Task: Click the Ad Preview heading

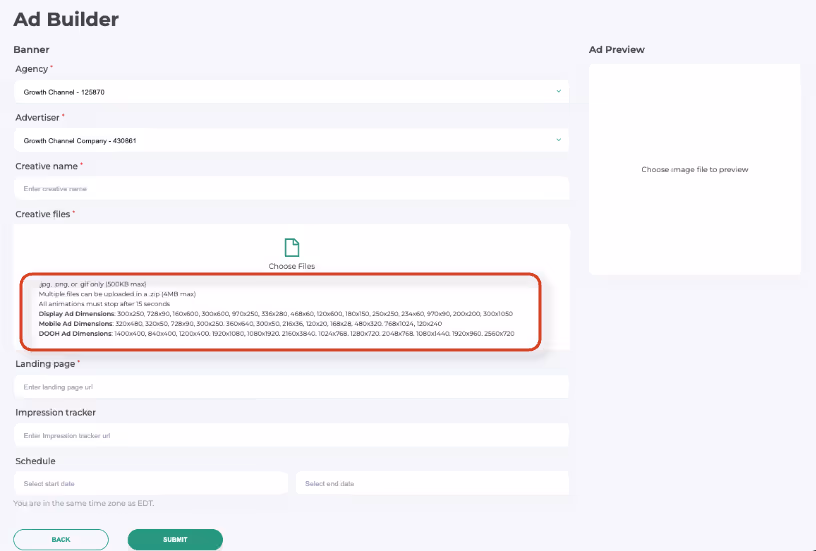Action: tap(617, 49)
